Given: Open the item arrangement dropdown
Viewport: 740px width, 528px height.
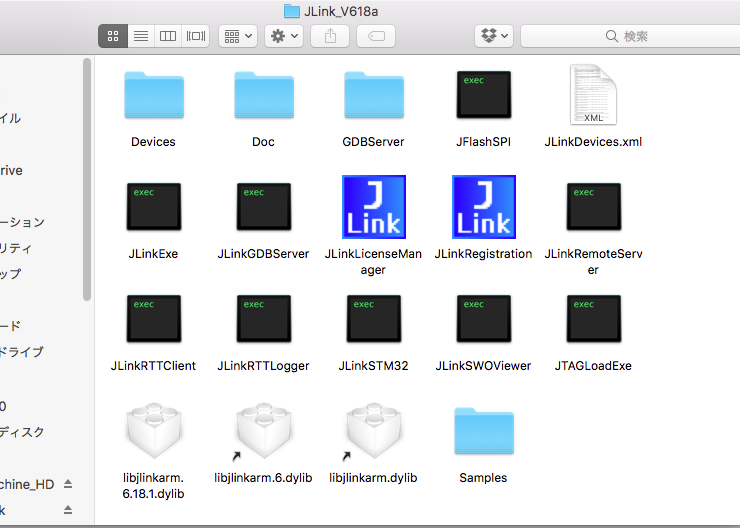Looking at the screenshot, I should pos(238,36).
